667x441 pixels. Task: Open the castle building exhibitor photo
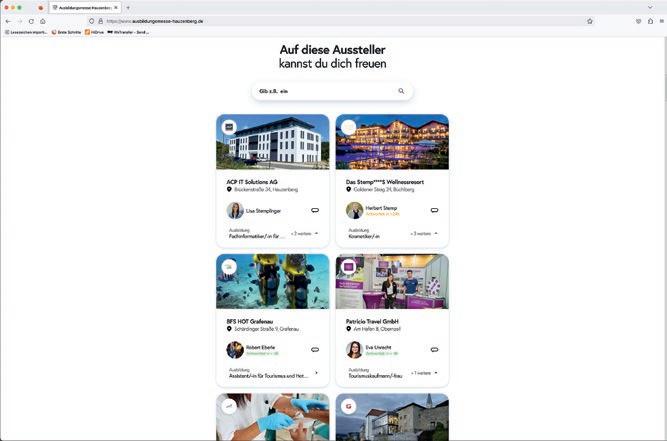[392, 417]
